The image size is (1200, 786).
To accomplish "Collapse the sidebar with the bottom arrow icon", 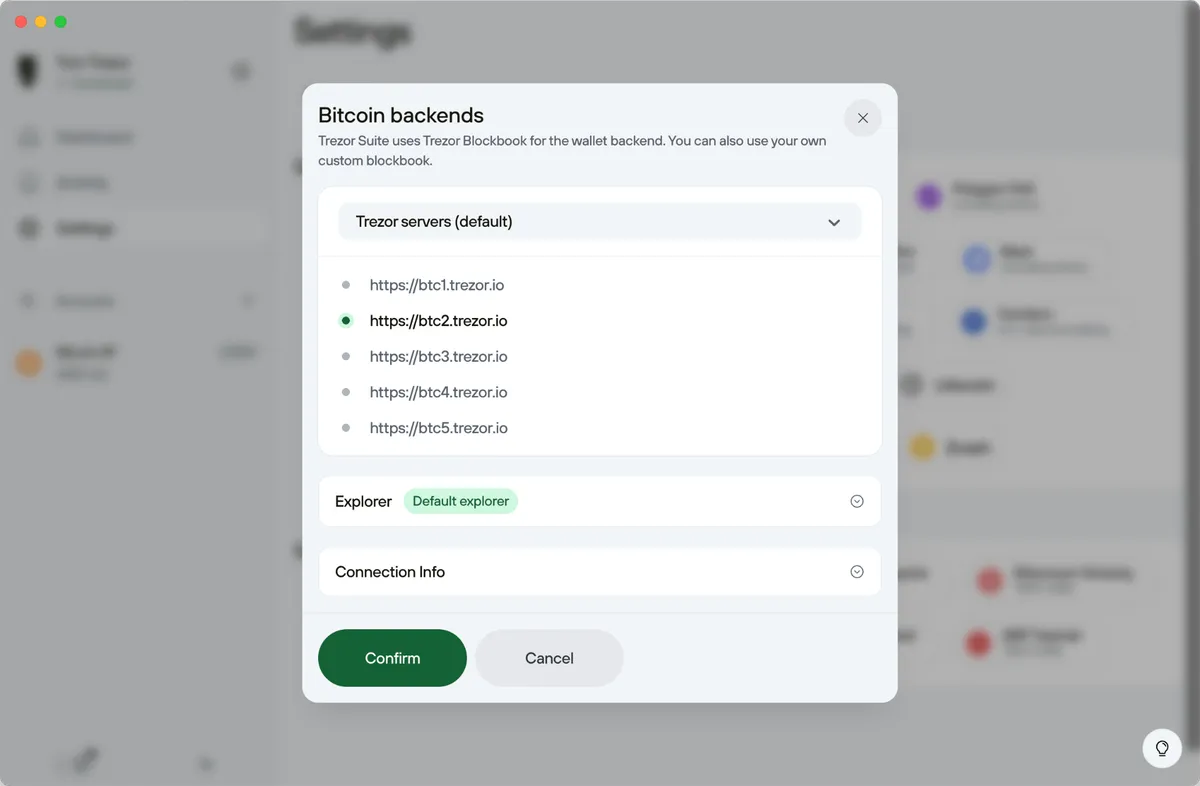I will [x=206, y=764].
